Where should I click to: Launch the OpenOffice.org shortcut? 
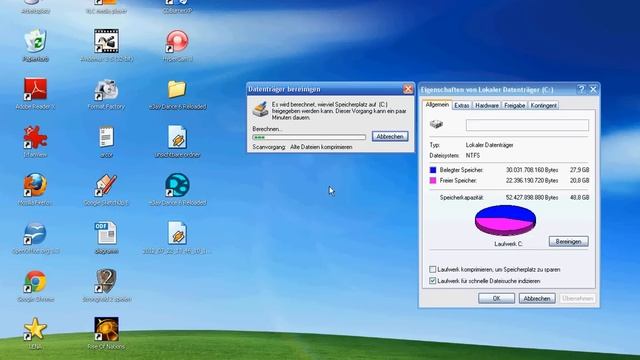coord(35,233)
